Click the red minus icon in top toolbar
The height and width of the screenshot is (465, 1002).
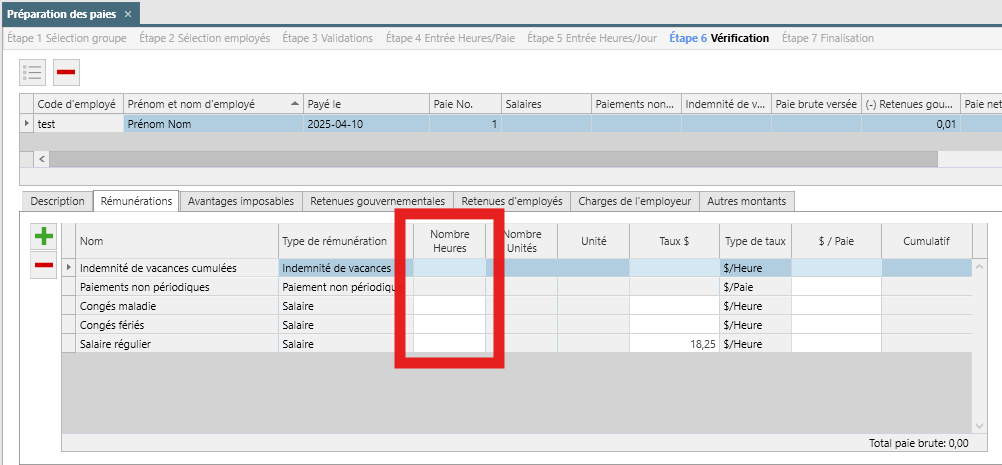66,72
